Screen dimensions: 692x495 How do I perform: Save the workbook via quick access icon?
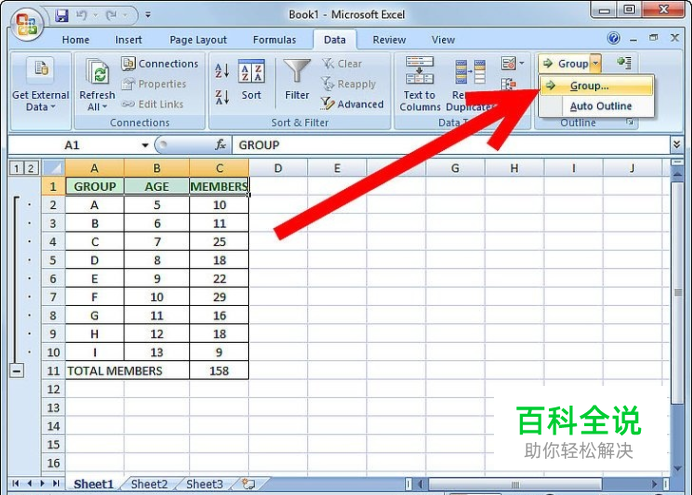[x=62, y=15]
